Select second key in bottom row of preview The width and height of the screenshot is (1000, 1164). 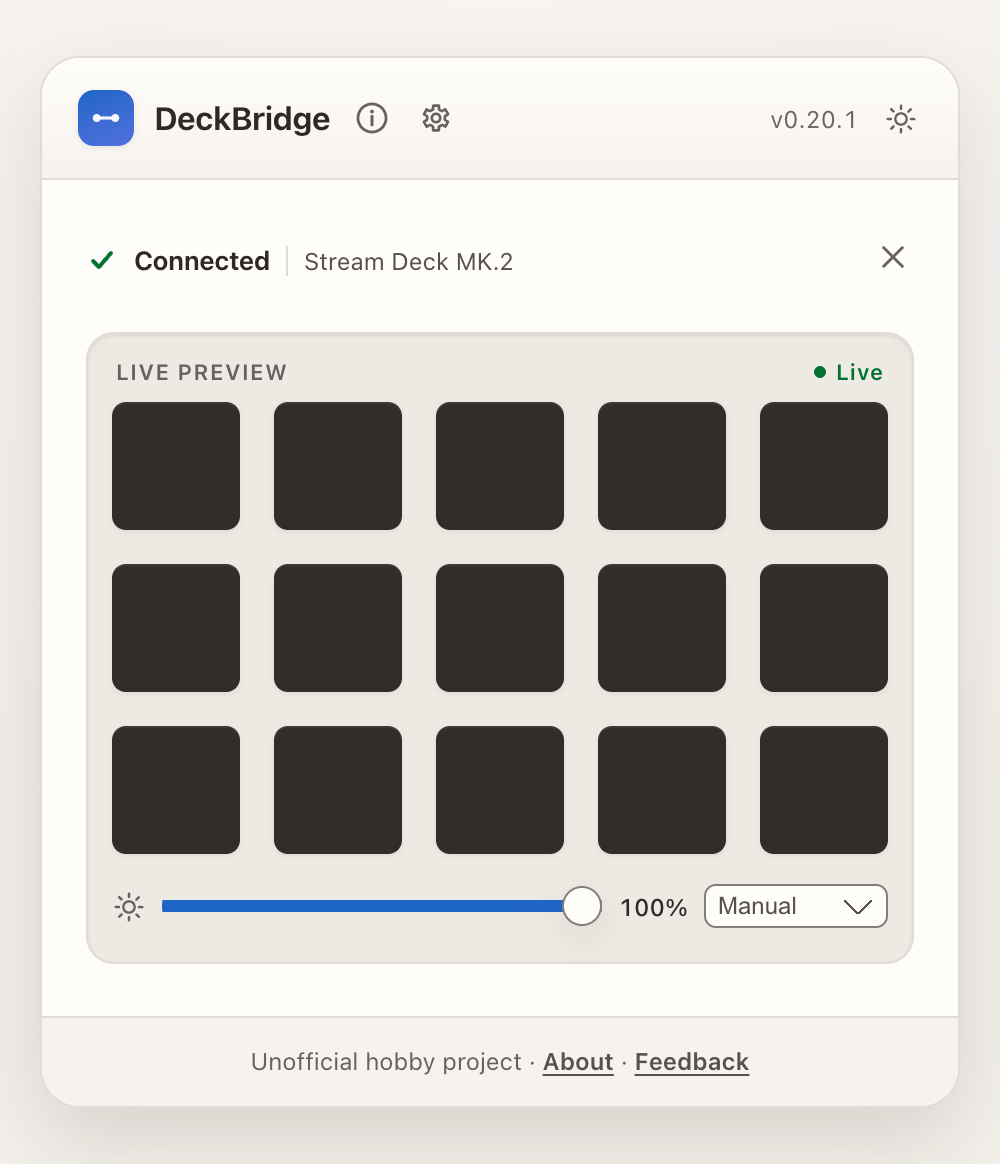pos(338,790)
